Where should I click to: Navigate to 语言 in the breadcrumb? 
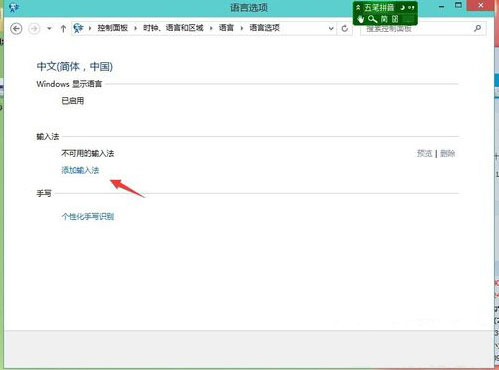point(226,28)
